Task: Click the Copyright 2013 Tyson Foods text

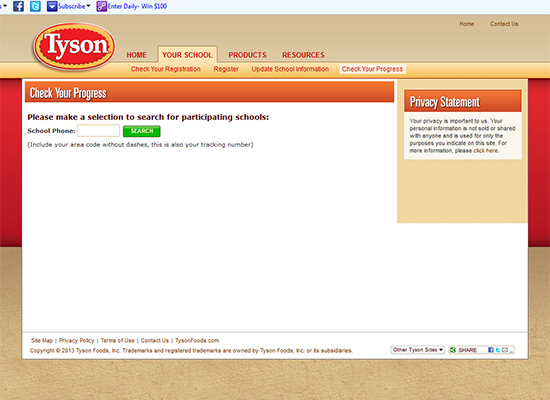Action: [x=191, y=351]
